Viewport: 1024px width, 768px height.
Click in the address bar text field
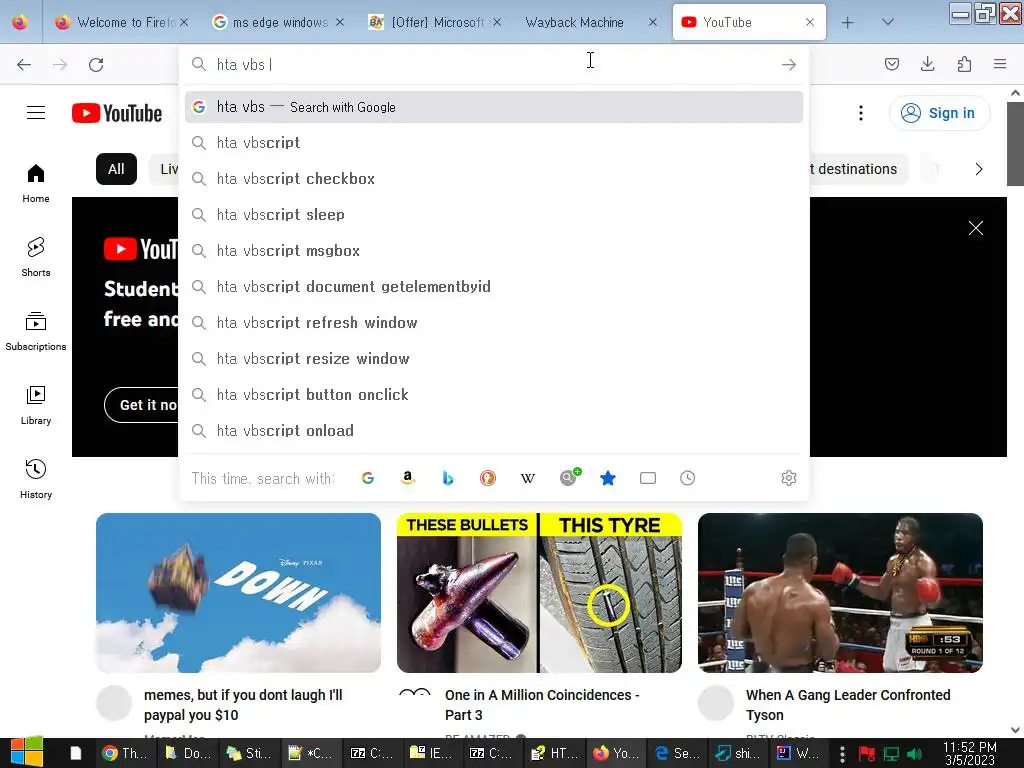(493, 65)
